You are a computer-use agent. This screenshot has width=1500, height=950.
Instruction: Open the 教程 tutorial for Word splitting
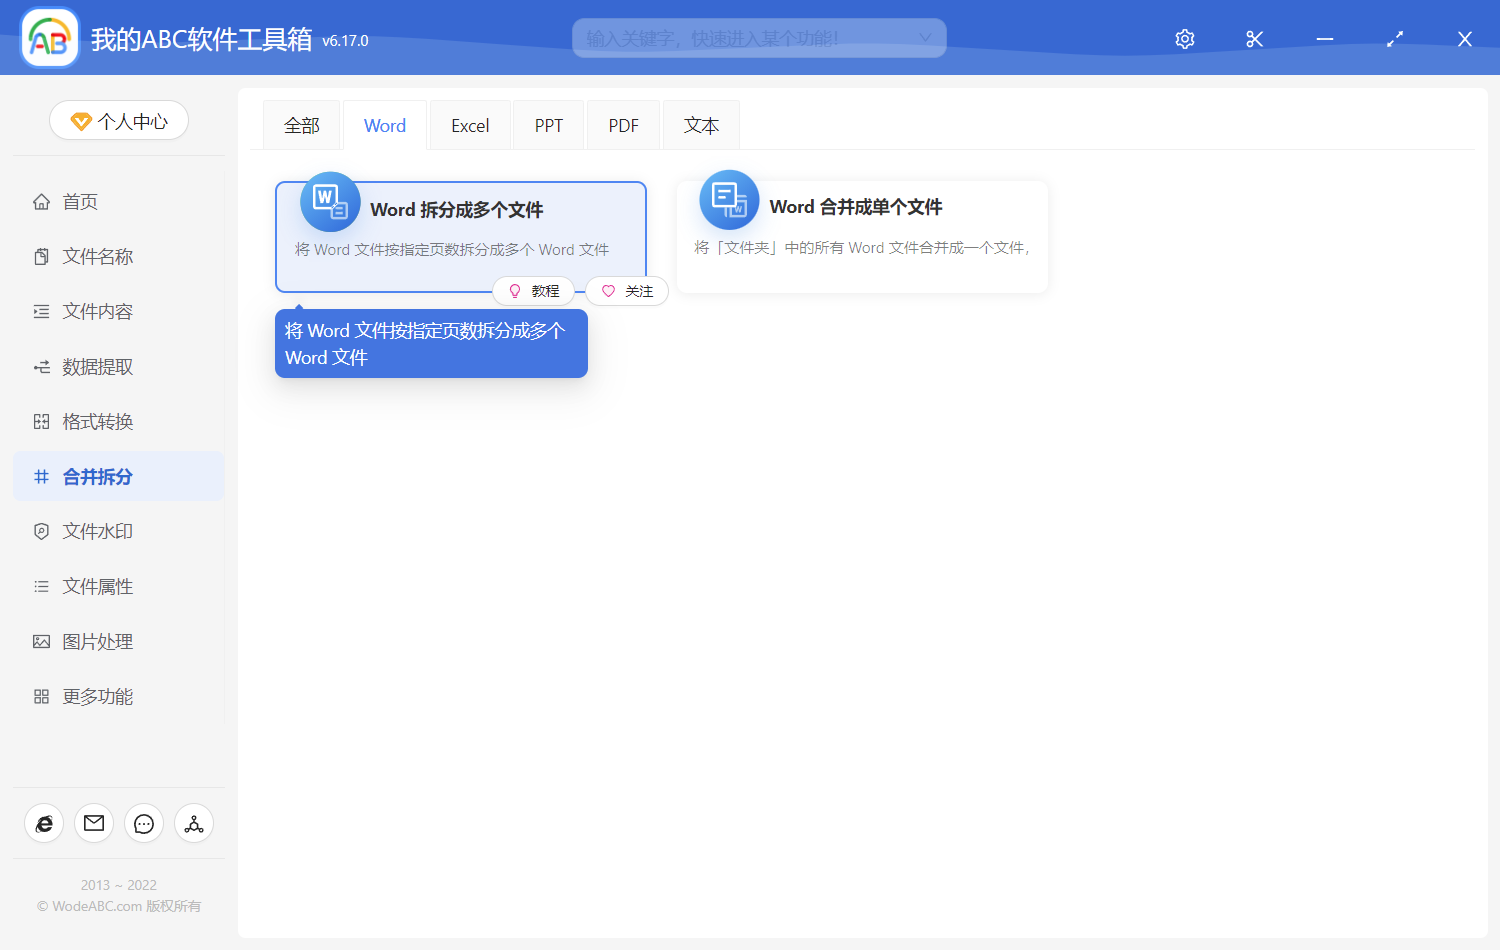[x=534, y=291]
